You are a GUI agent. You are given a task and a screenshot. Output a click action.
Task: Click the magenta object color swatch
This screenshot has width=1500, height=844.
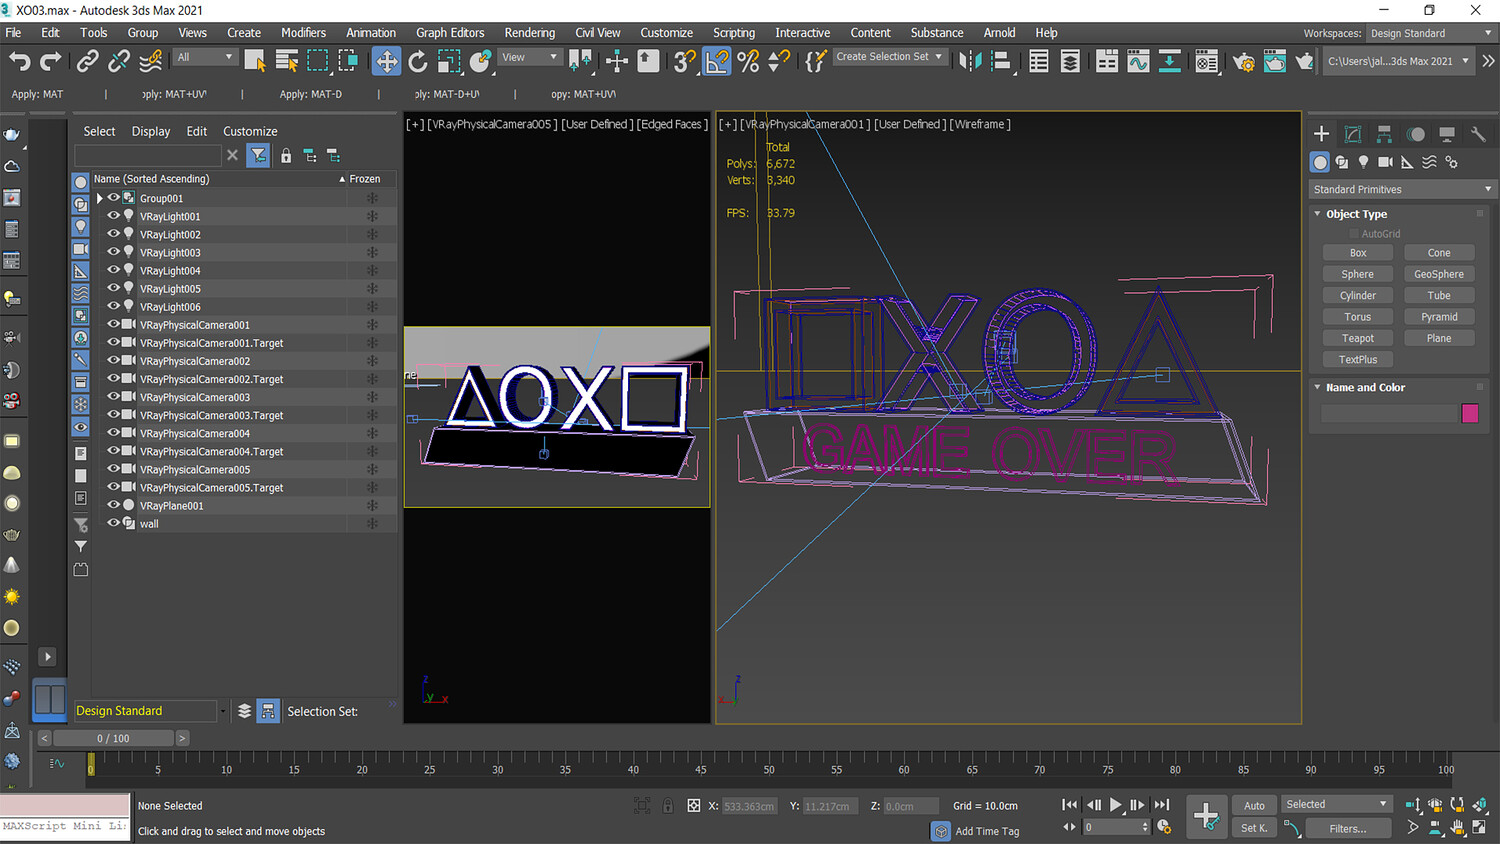tap(1469, 413)
